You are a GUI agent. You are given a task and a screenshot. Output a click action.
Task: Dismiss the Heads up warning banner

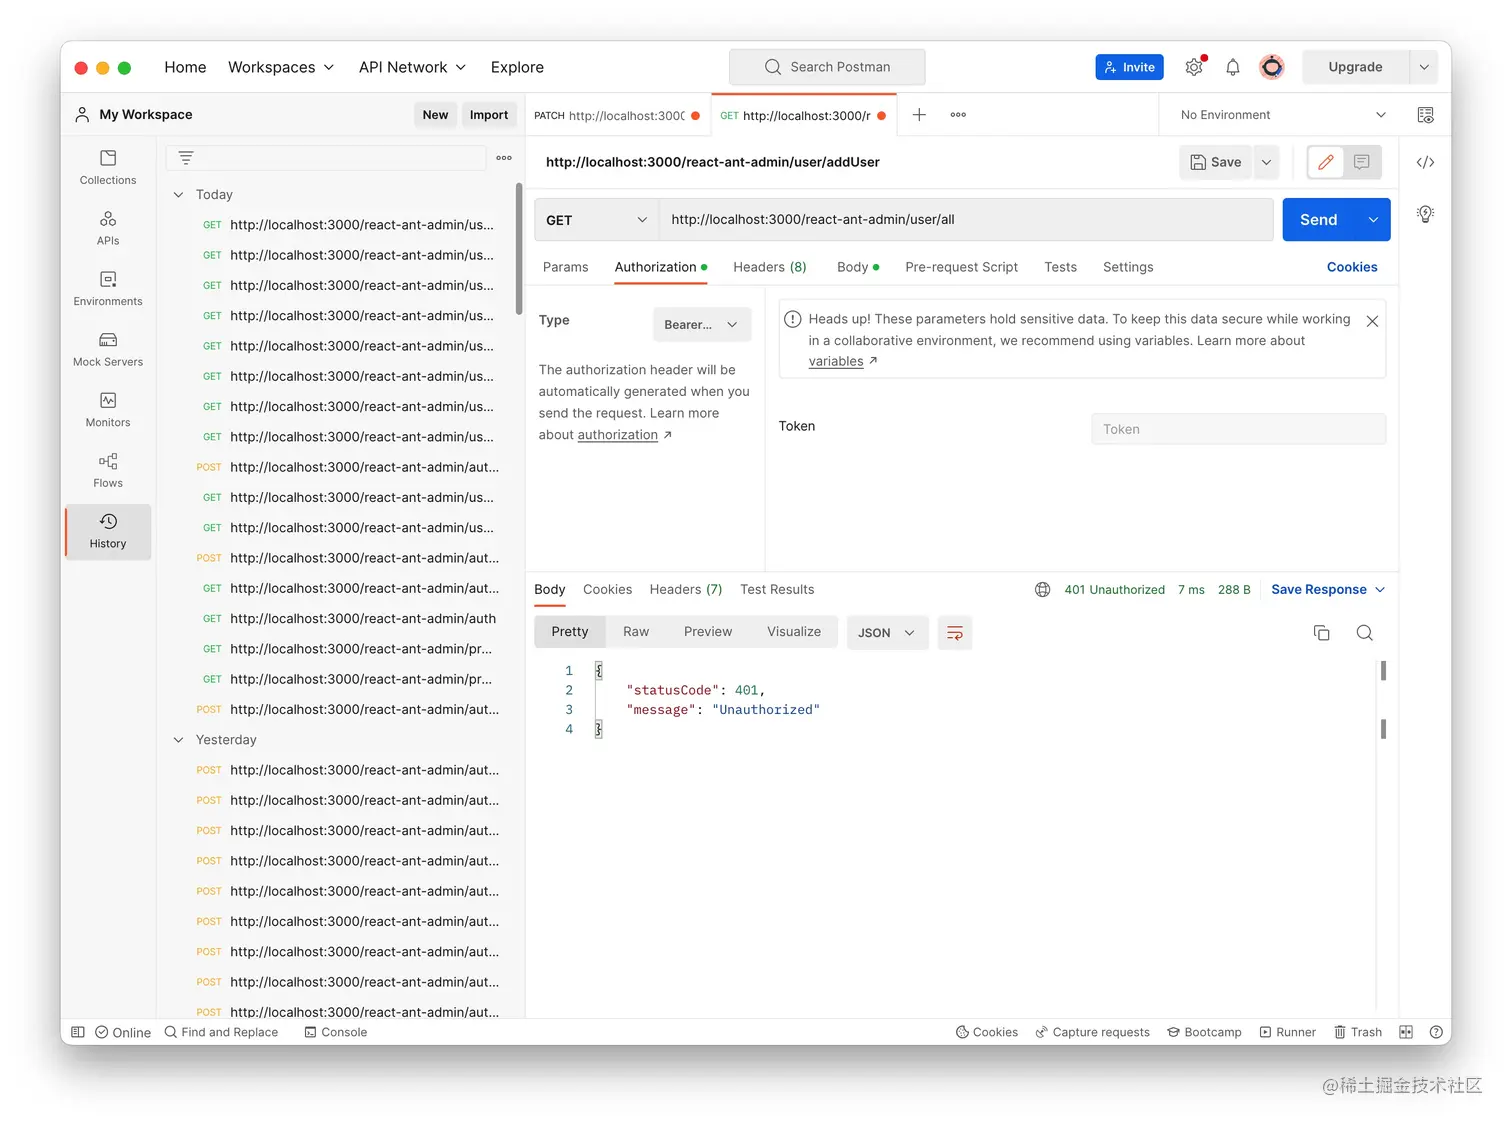click(1373, 321)
